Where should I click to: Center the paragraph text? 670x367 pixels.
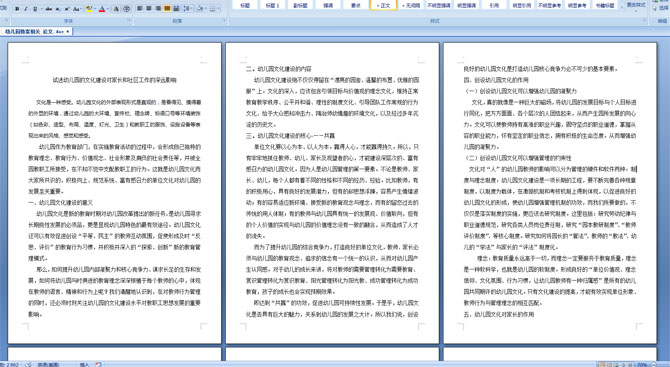(149, 9)
